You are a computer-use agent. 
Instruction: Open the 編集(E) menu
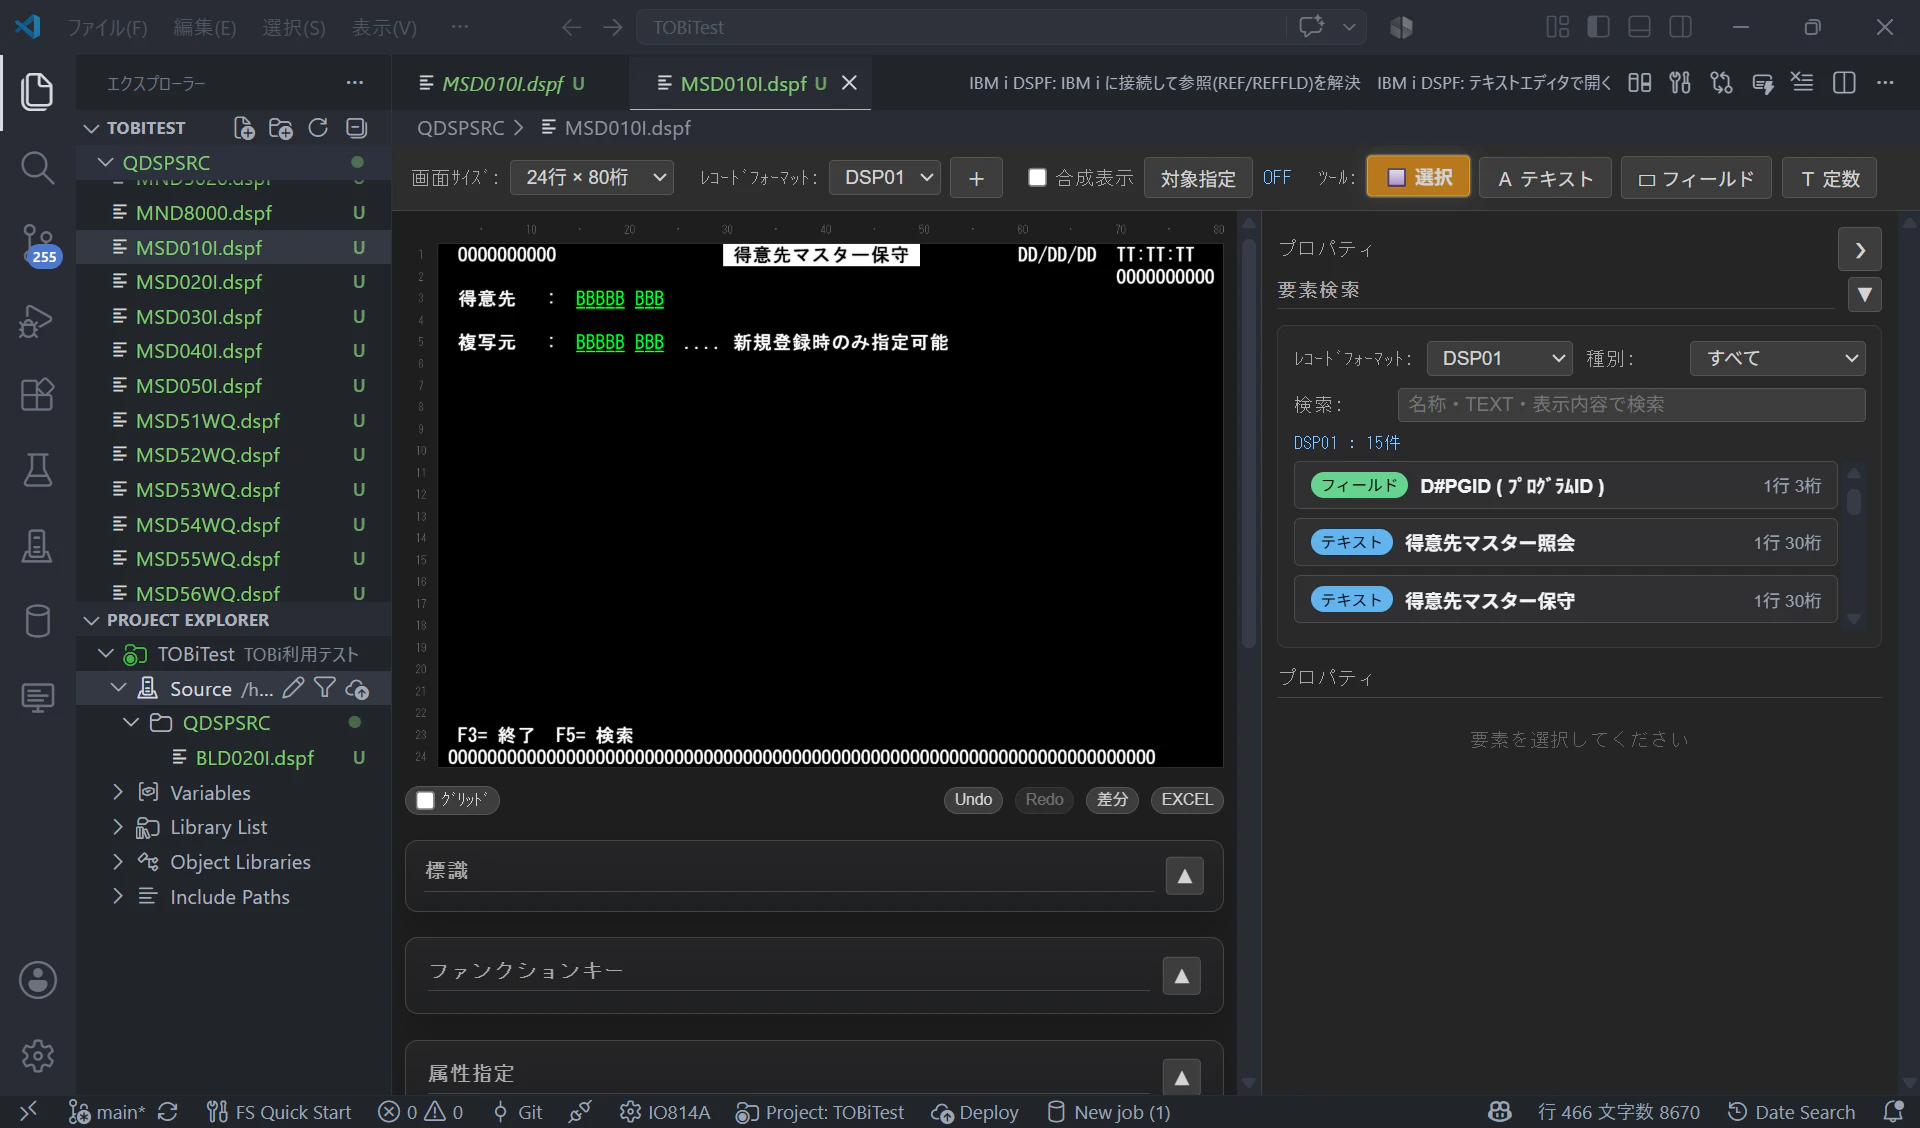(x=204, y=27)
